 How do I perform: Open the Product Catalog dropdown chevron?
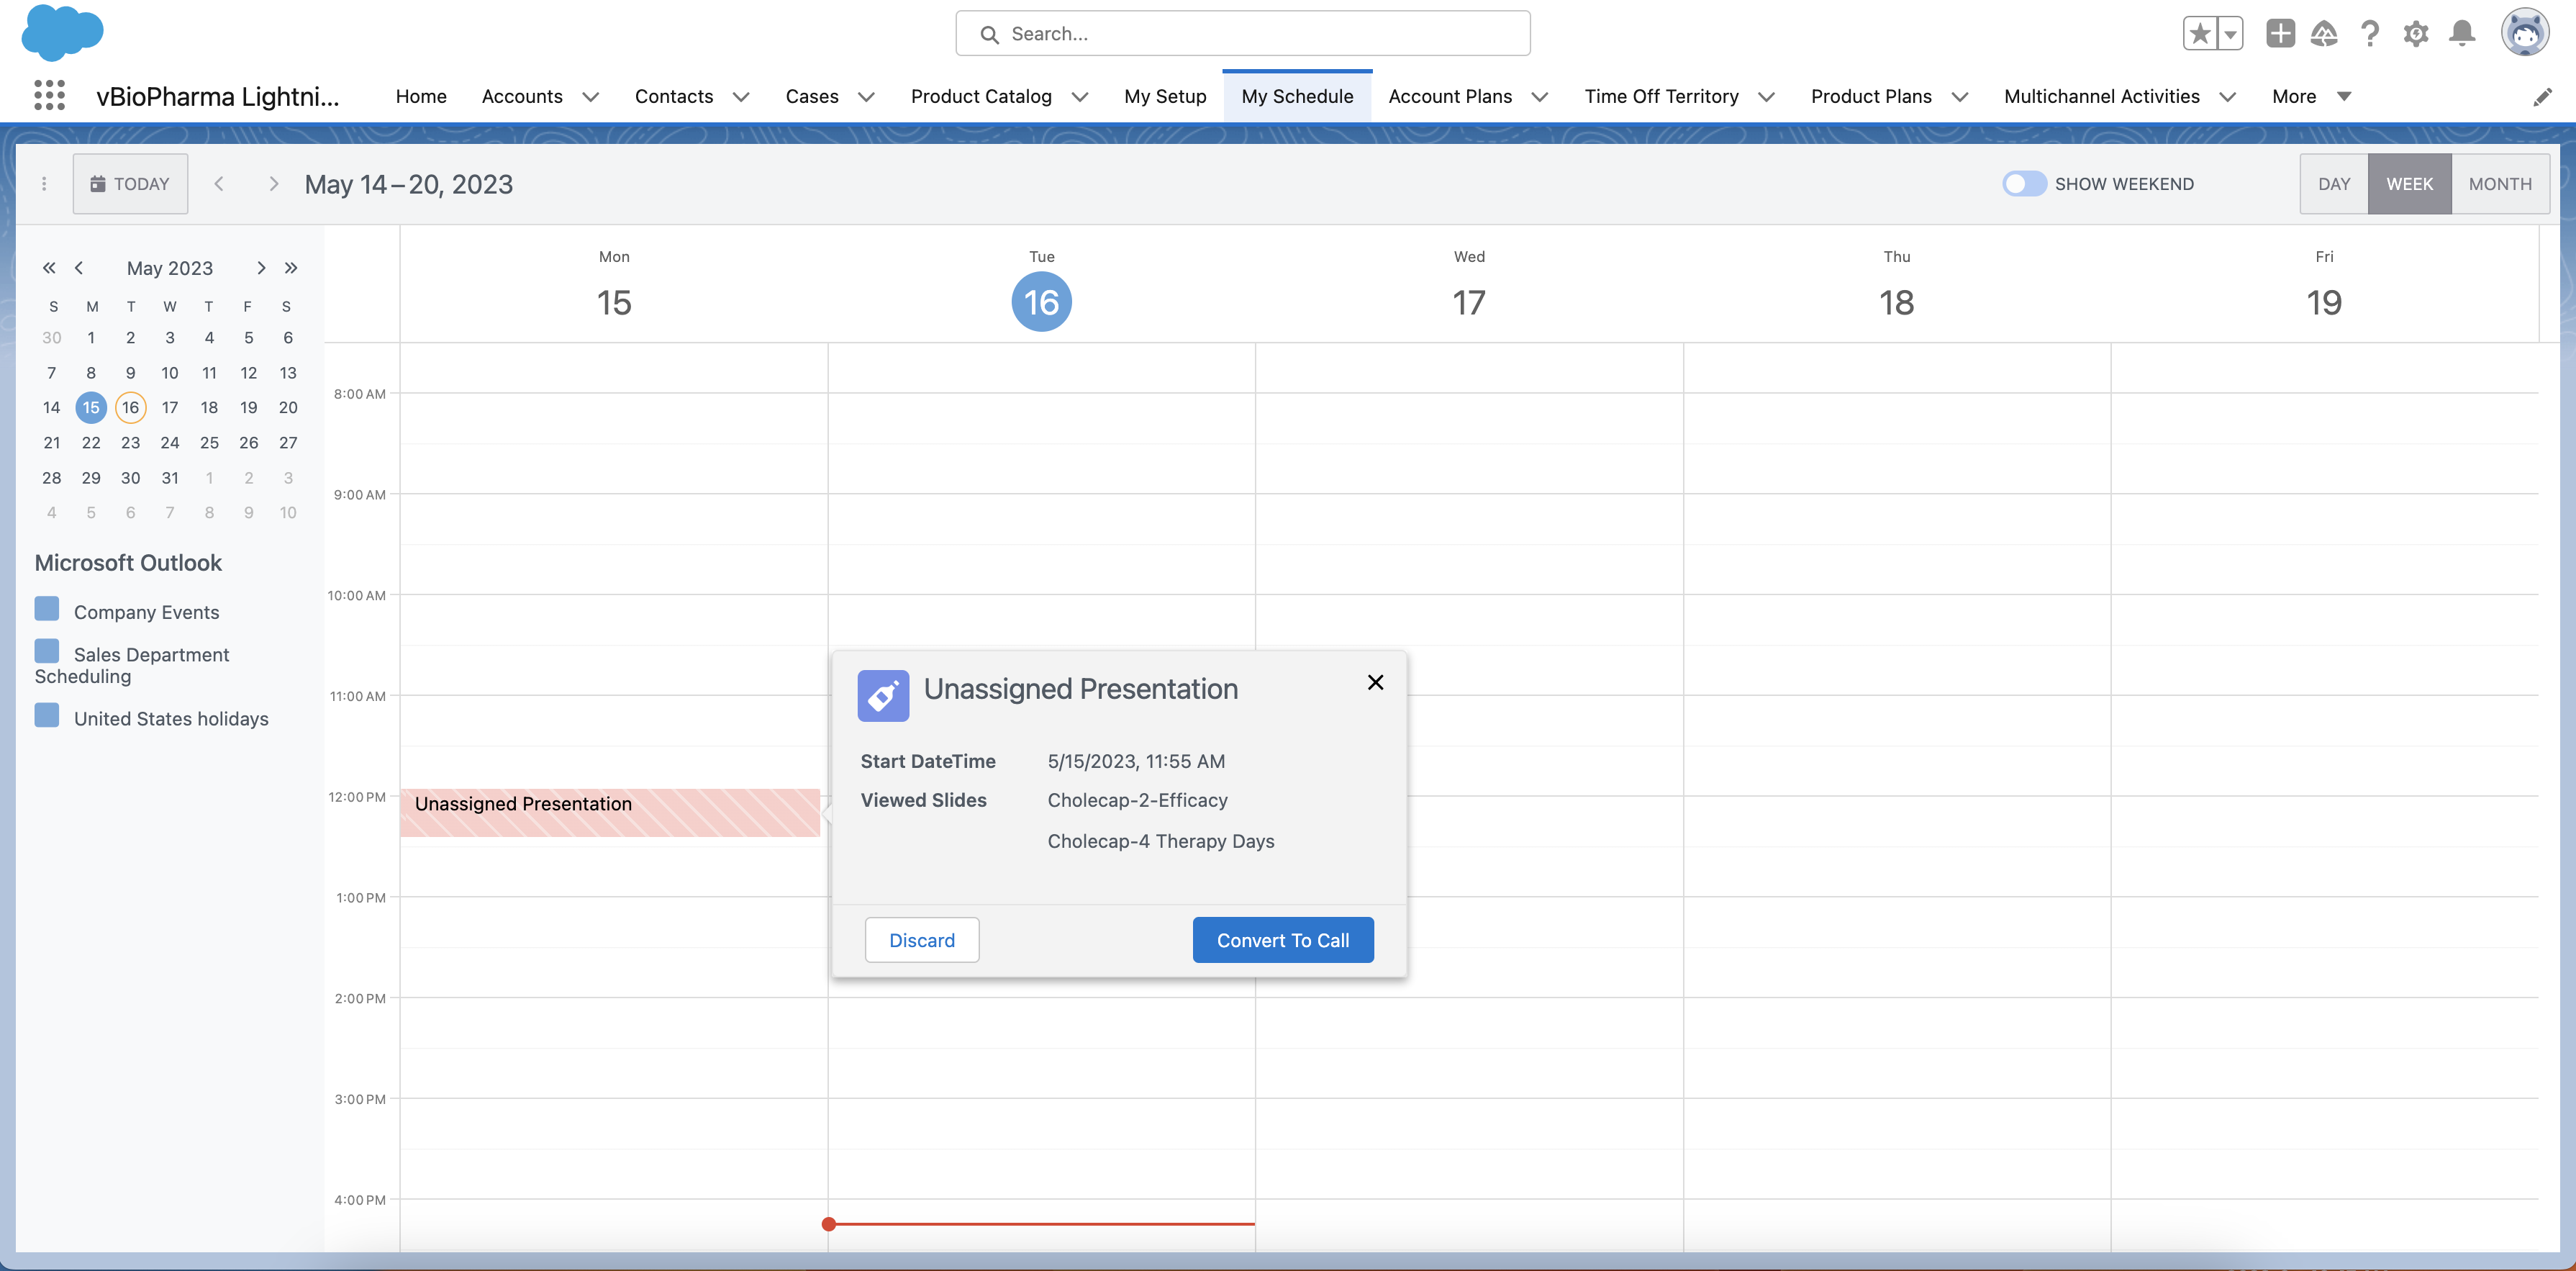point(1080,97)
